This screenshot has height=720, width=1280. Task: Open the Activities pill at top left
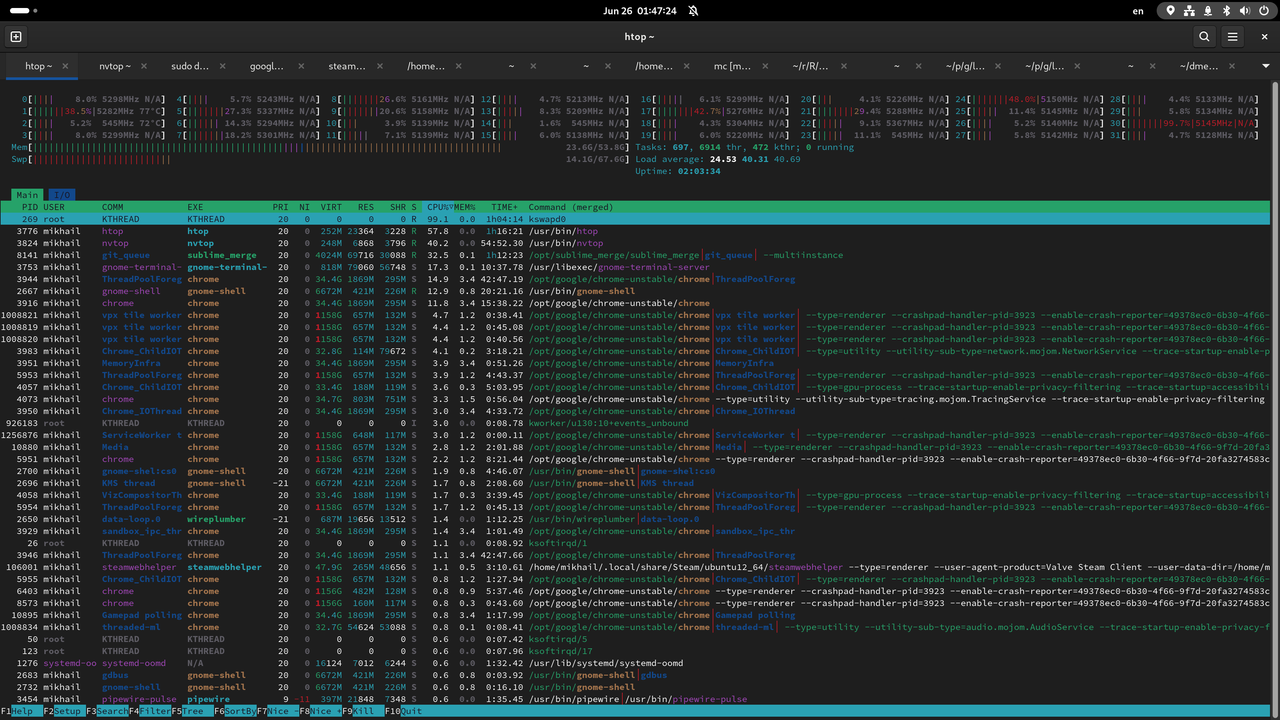click(22, 10)
